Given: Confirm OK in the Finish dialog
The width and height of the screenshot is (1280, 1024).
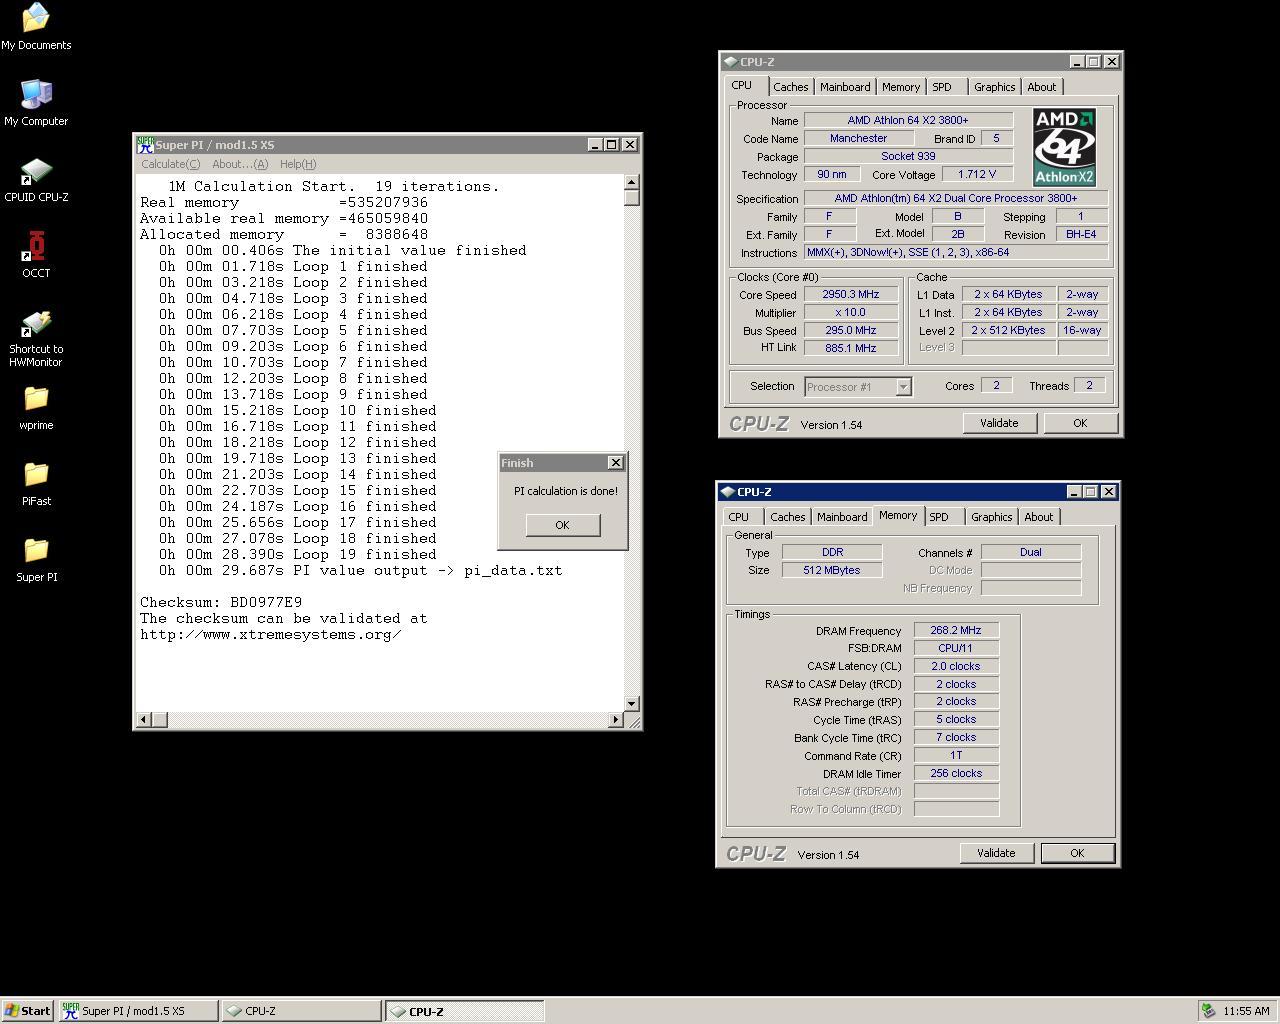Looking at the screenshot, I should pos(562,525).
